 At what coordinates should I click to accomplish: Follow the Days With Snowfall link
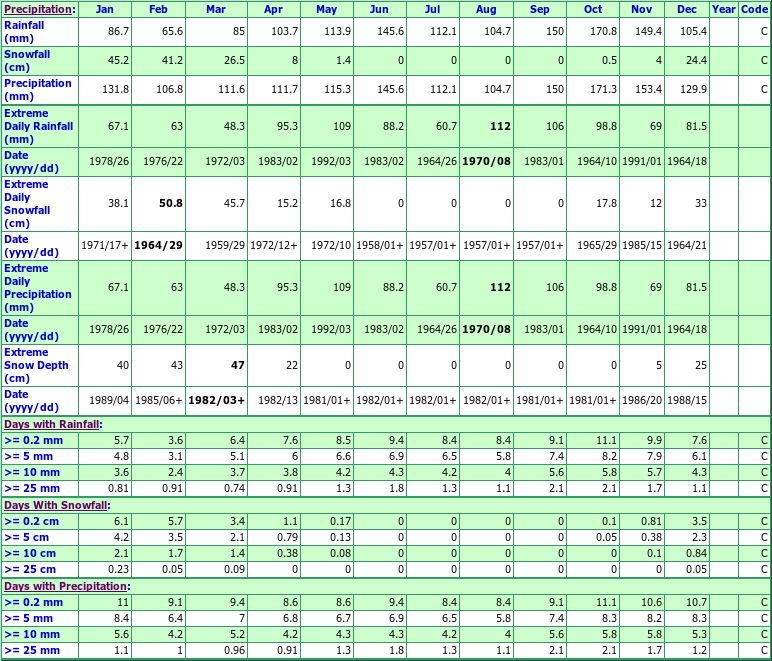54,505
